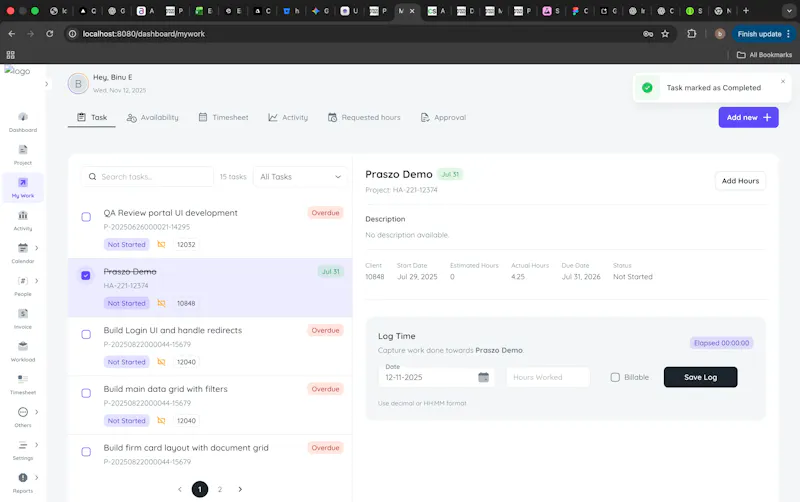Open the People sidebar icon
The width and height of the screenshot is (800, 502).
[22, 281]
